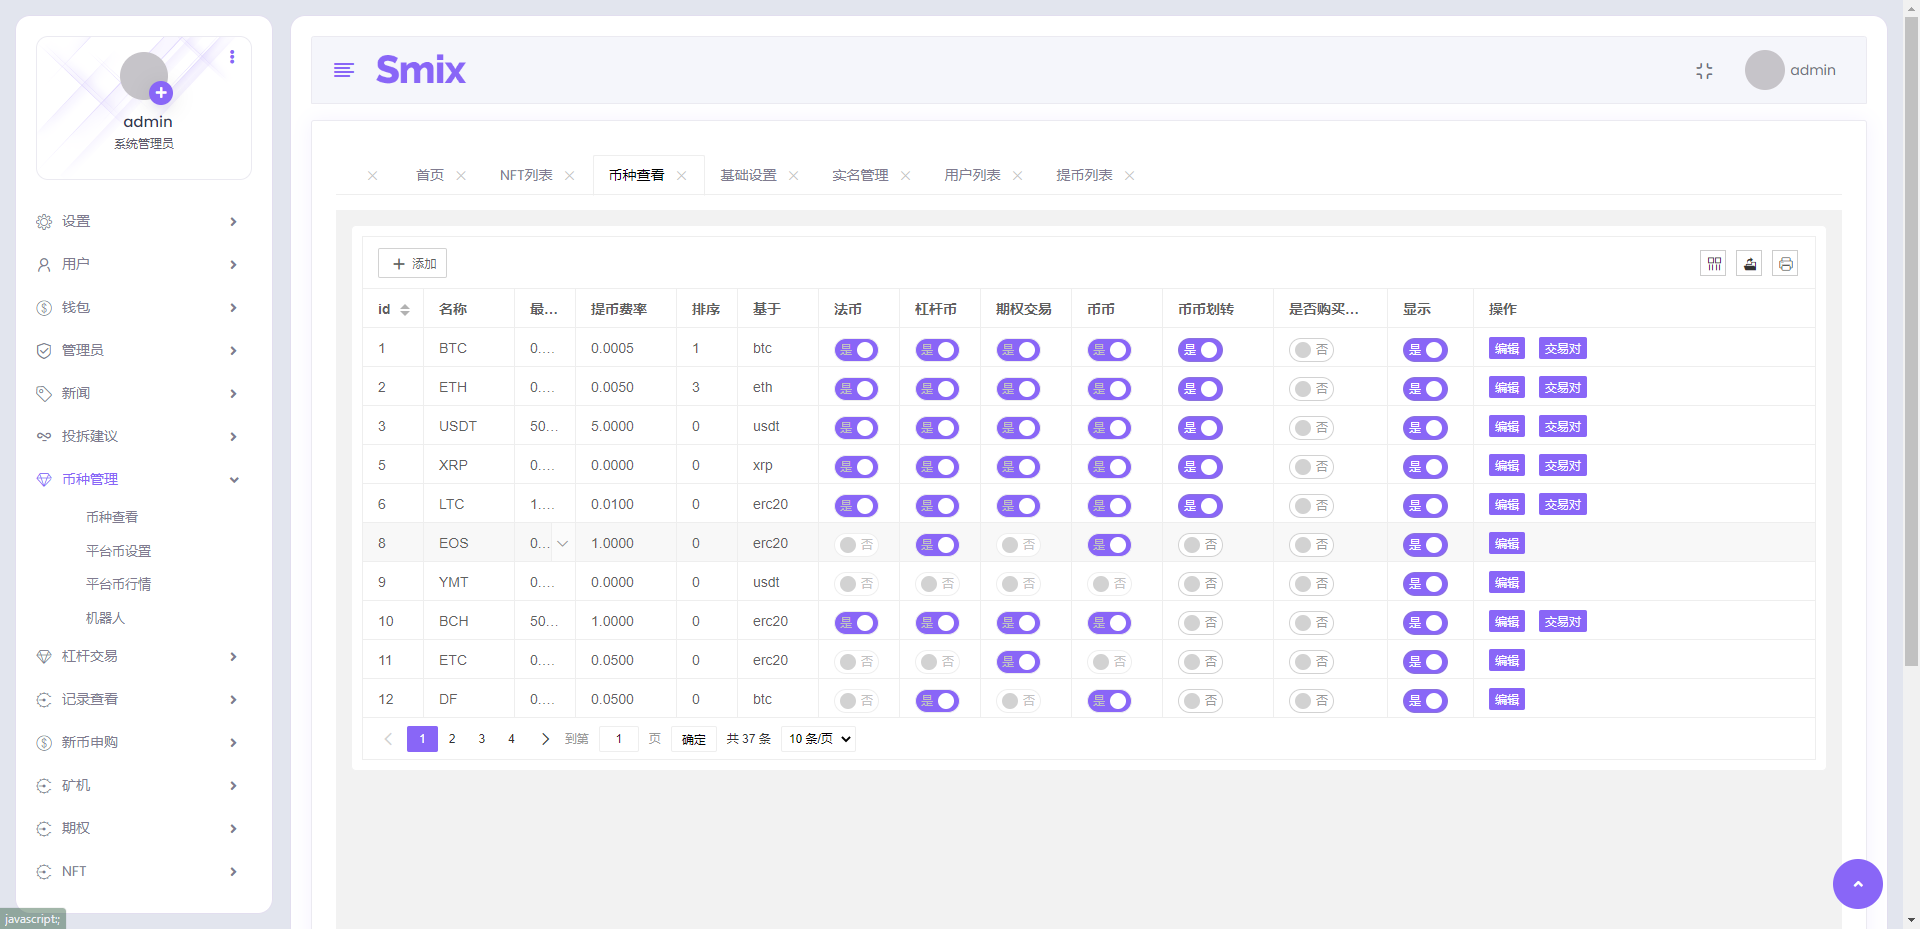Screen dimensions: 1920x929
Task: Turn off the 显示 toggle for EOS
Action: coord(1426,544)
